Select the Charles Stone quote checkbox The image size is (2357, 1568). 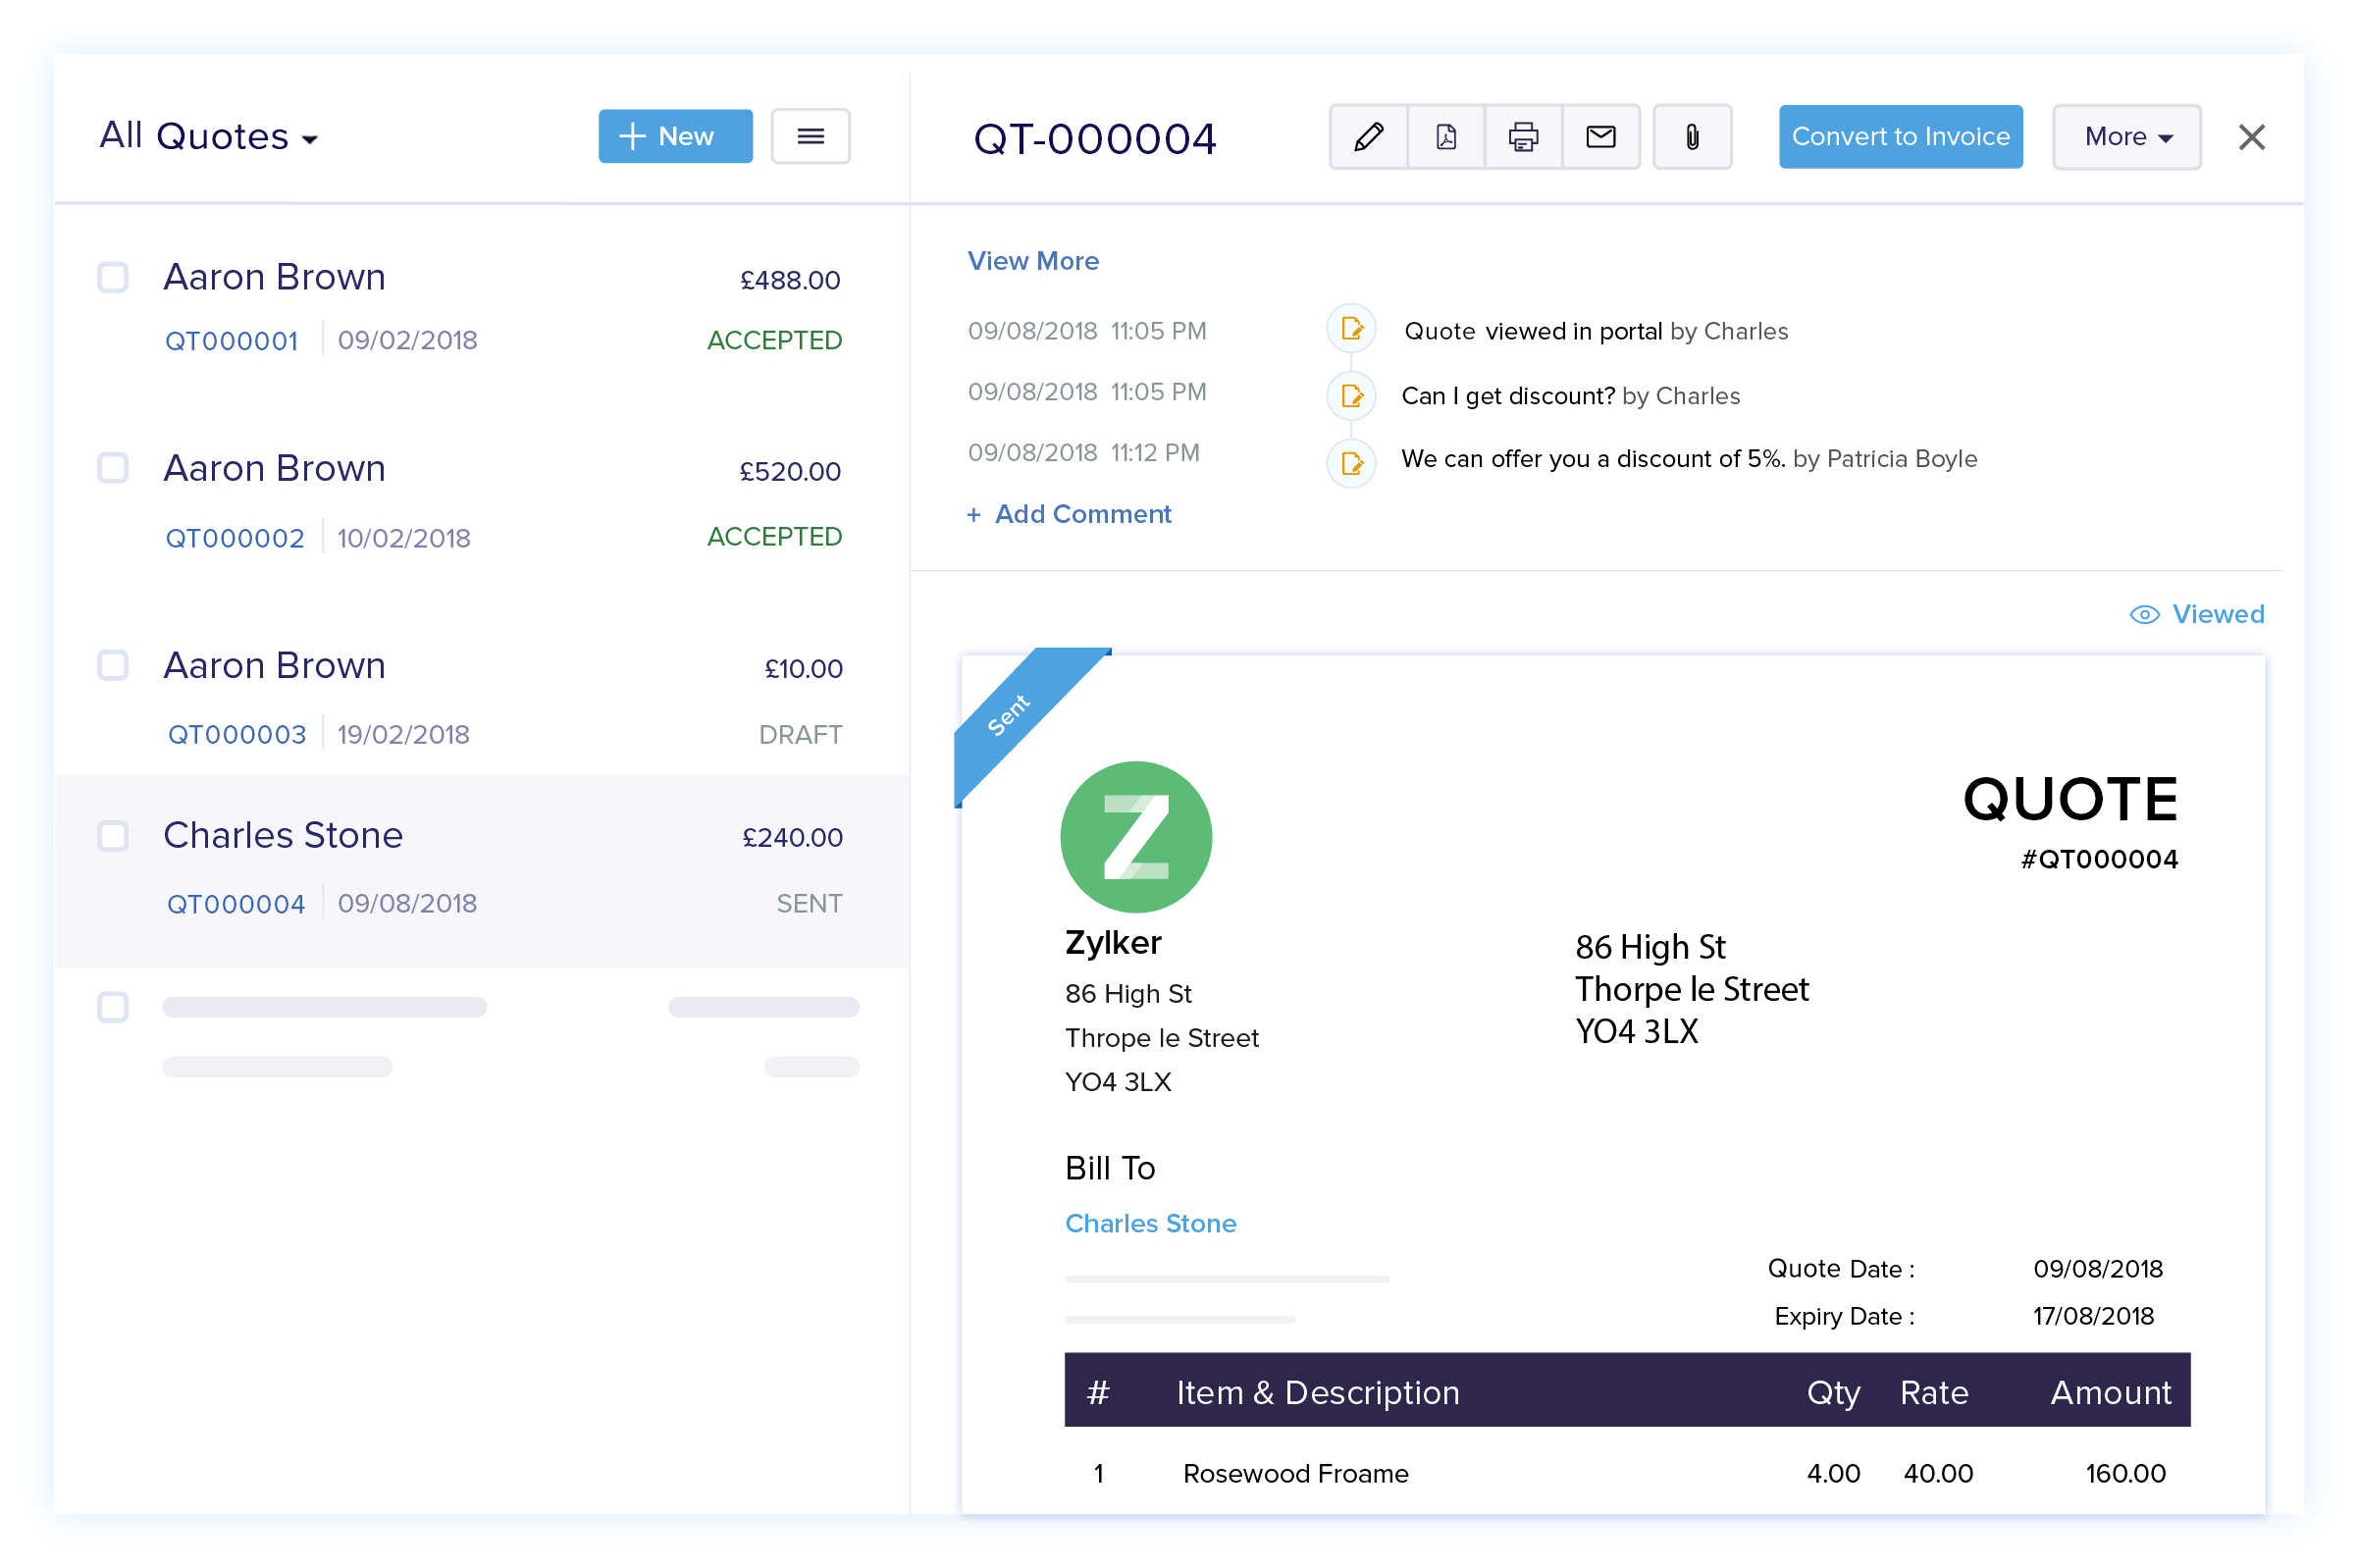[113, 837]
